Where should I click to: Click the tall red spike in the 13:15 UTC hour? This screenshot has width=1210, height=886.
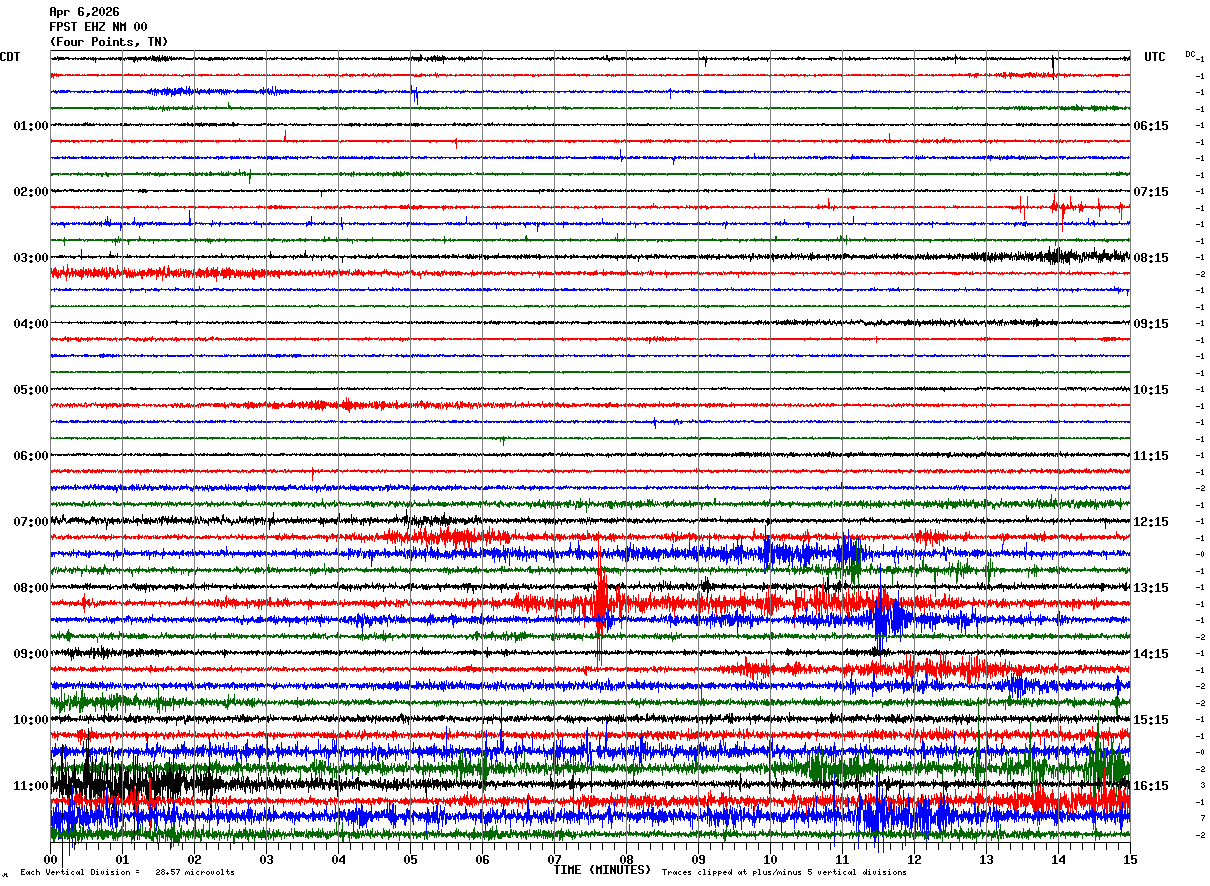pos(601,603)
